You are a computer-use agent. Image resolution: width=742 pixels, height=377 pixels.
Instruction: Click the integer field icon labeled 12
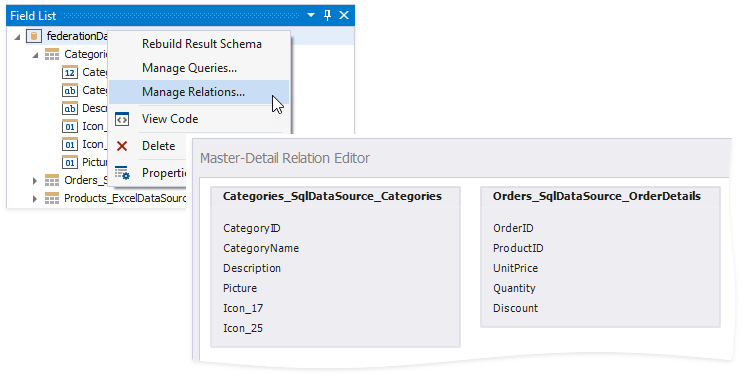coord(70,72)
